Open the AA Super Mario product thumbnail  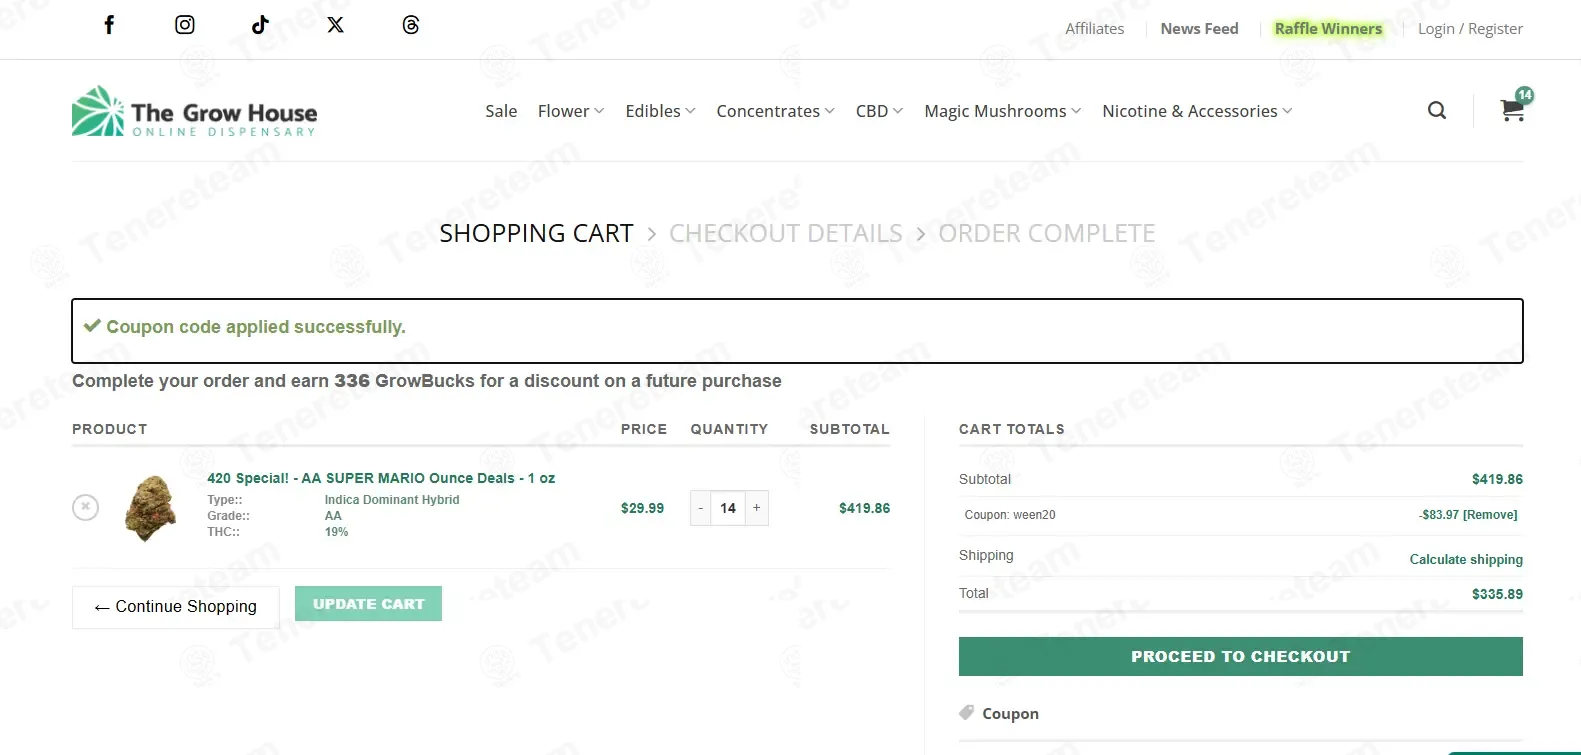[x=150, y=508]
